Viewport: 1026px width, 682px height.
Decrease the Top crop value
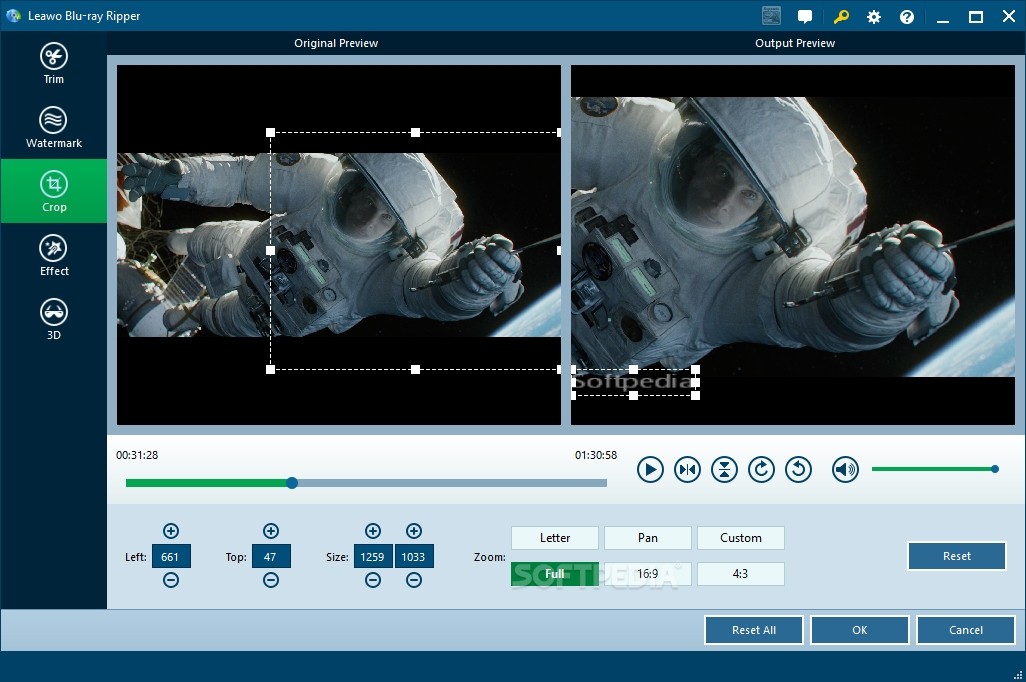(271, 580)
